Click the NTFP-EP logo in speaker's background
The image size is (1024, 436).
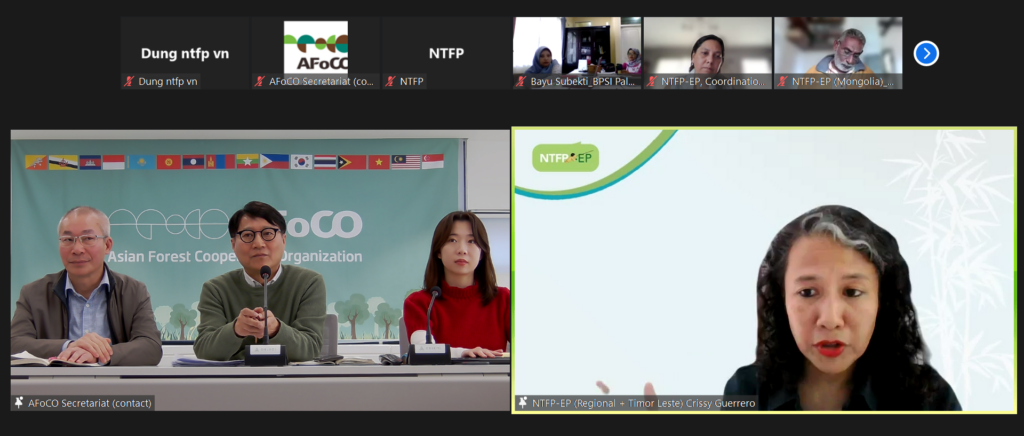pos(565,158)
